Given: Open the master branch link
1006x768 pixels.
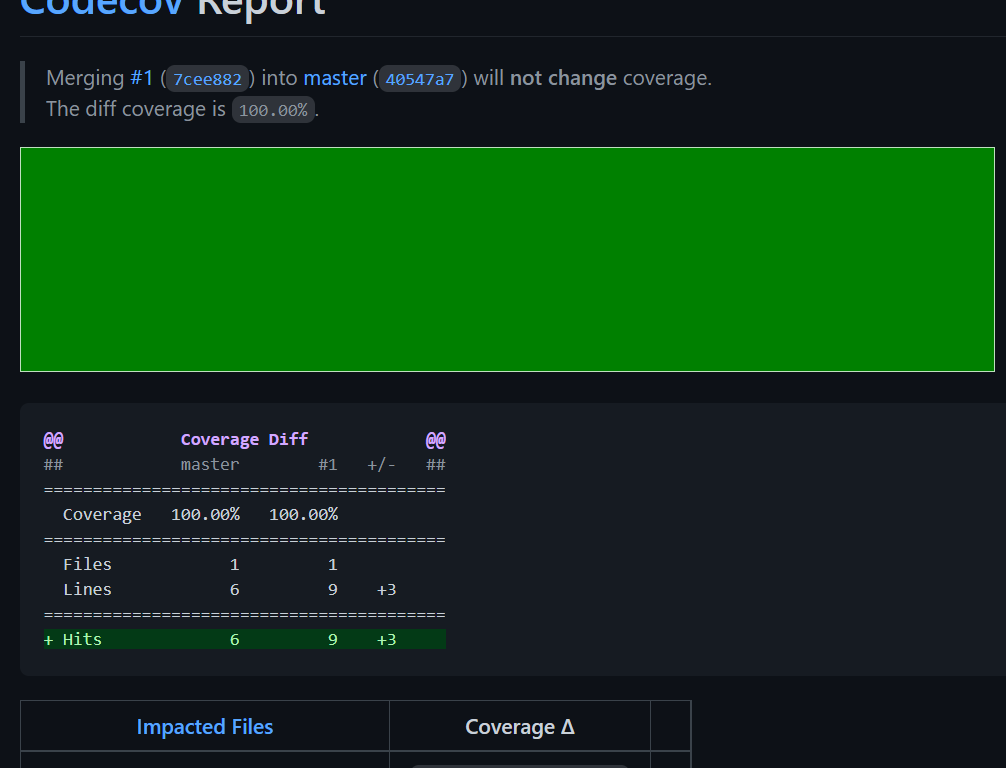Looking at the screenshot, I should 335,78.
